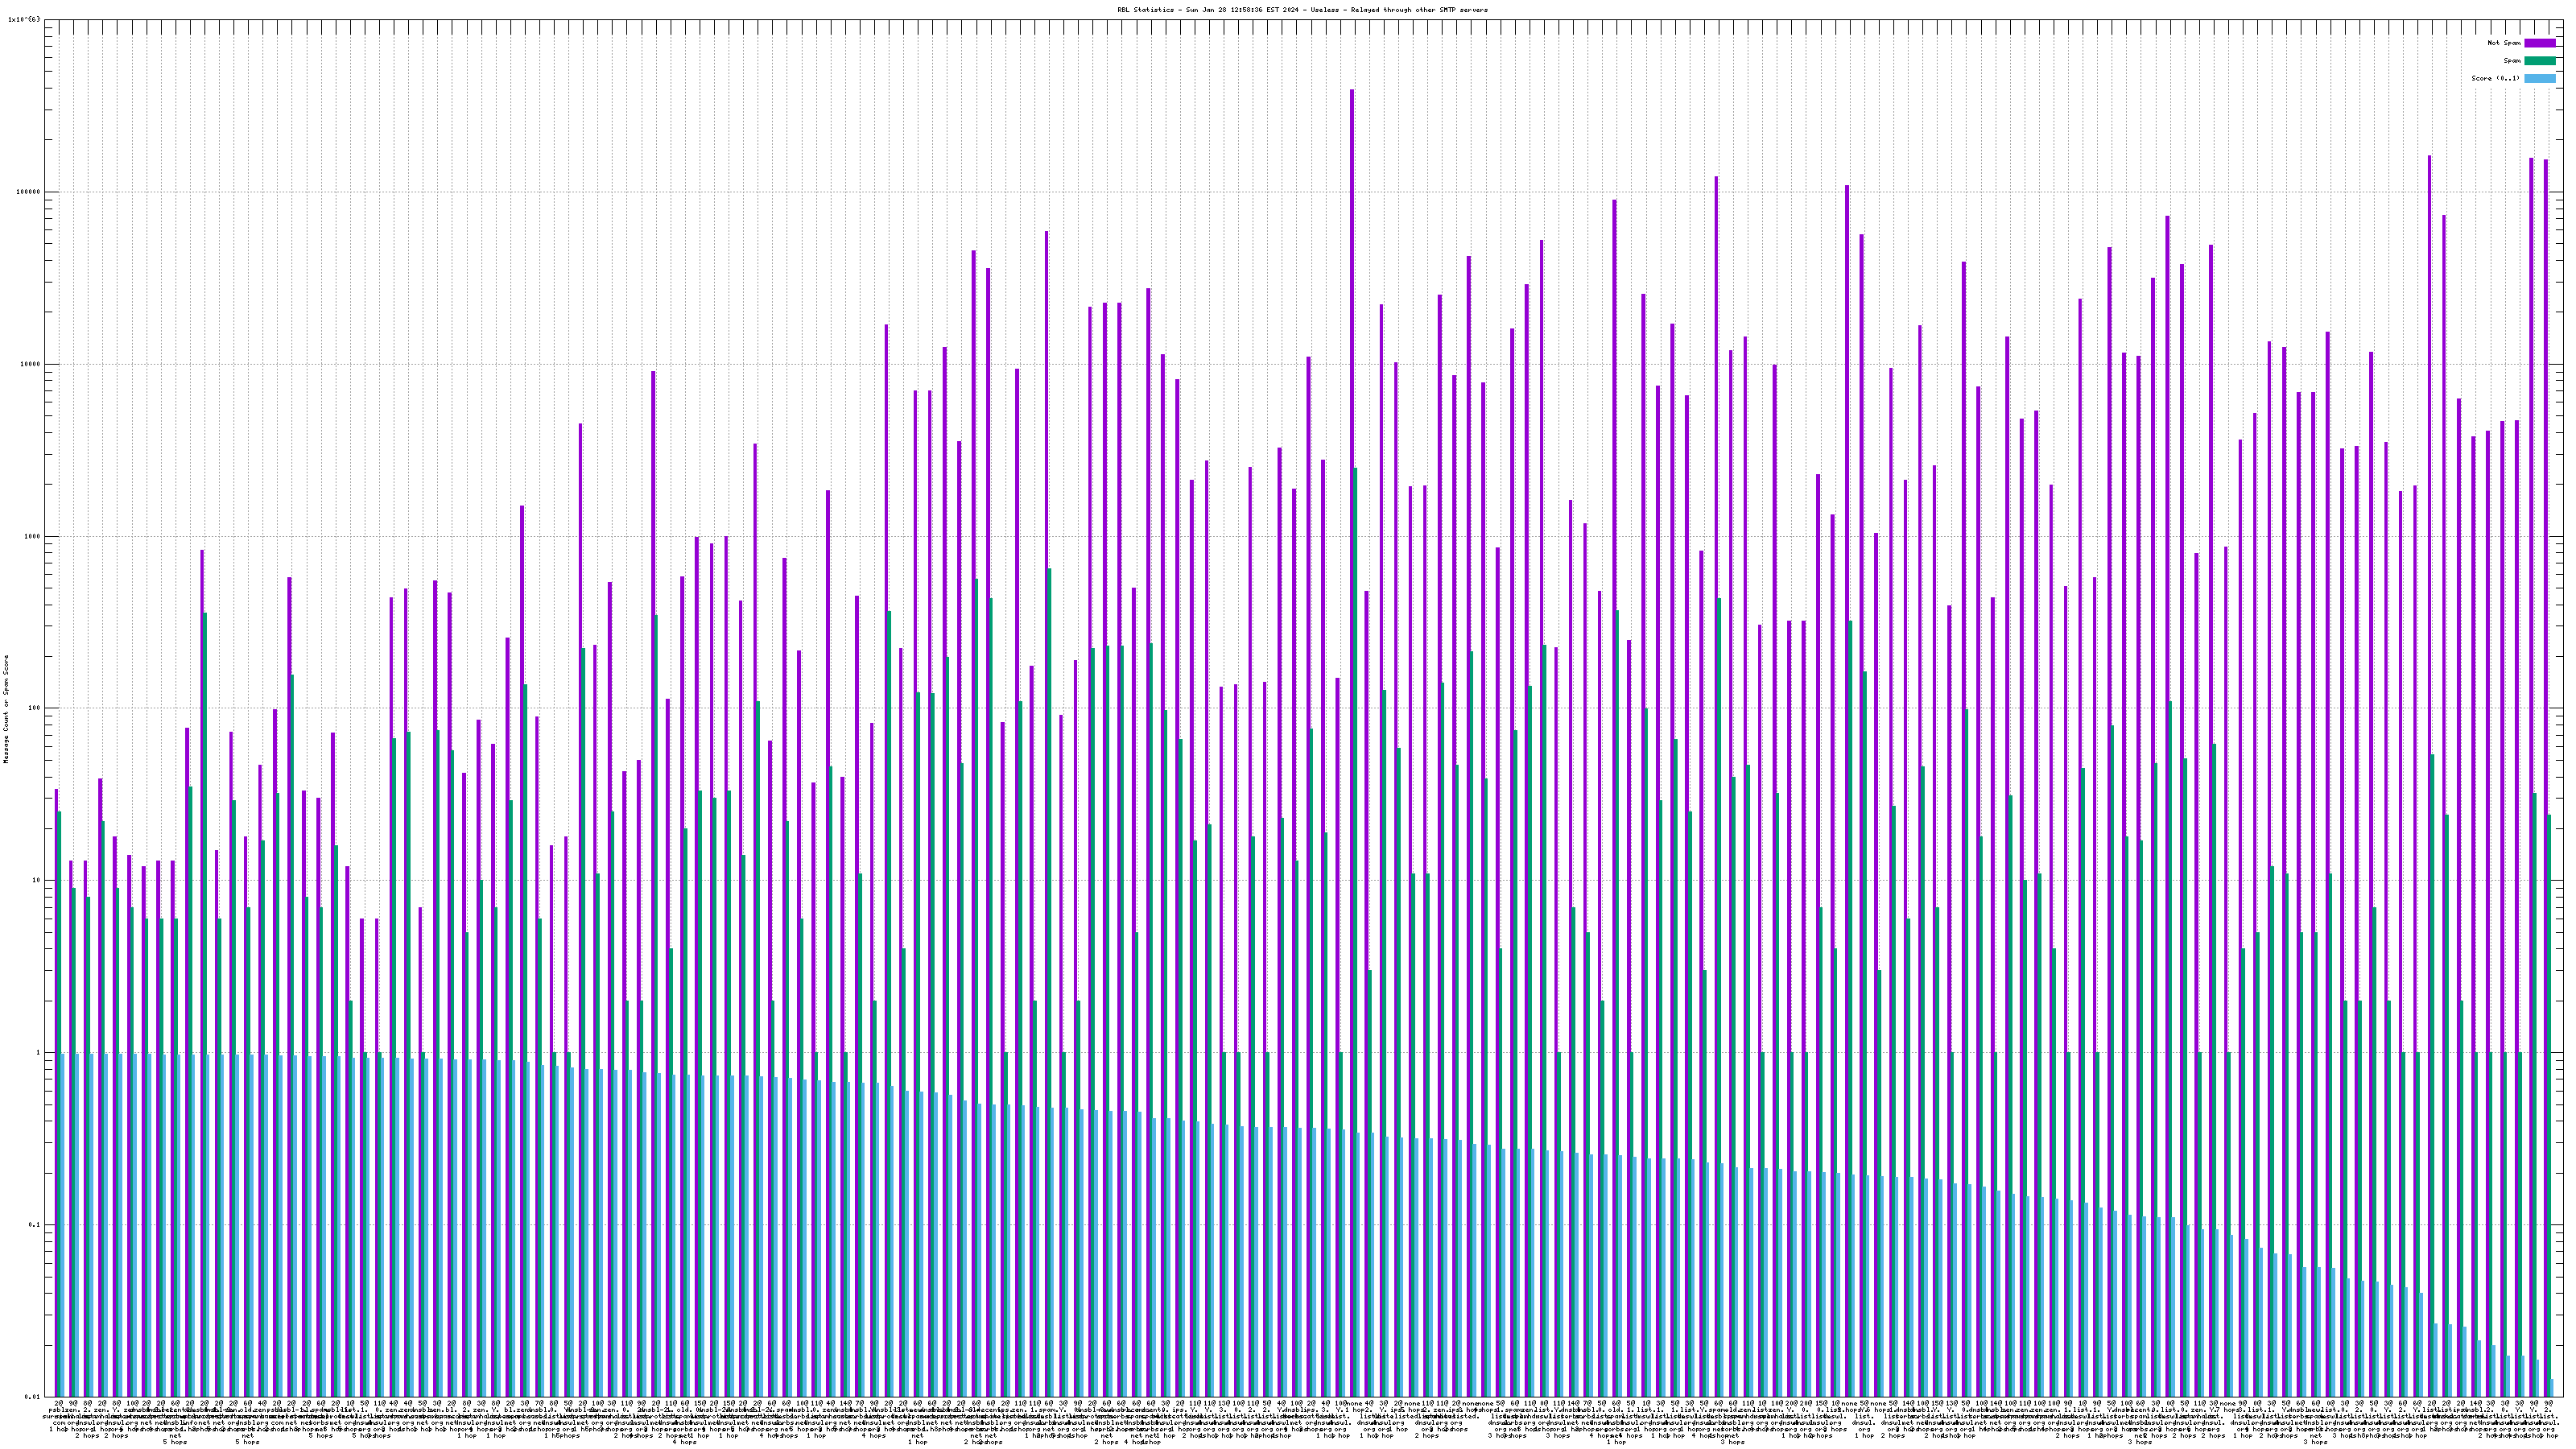Click the 10 y-axis tick label
The height and width of the screenshot is (1449, 2576).
(x=38, y=881)
